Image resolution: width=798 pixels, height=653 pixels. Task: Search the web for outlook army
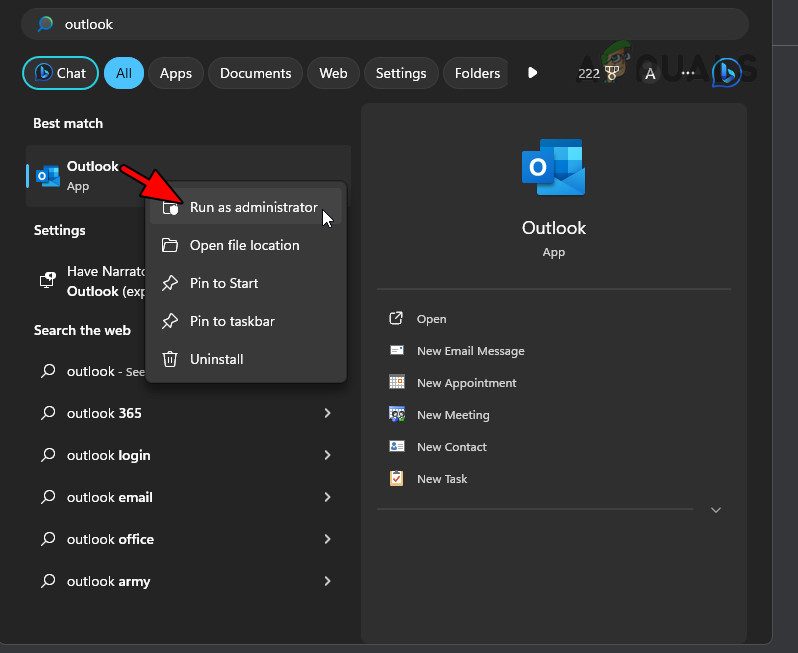click(188, 581)
